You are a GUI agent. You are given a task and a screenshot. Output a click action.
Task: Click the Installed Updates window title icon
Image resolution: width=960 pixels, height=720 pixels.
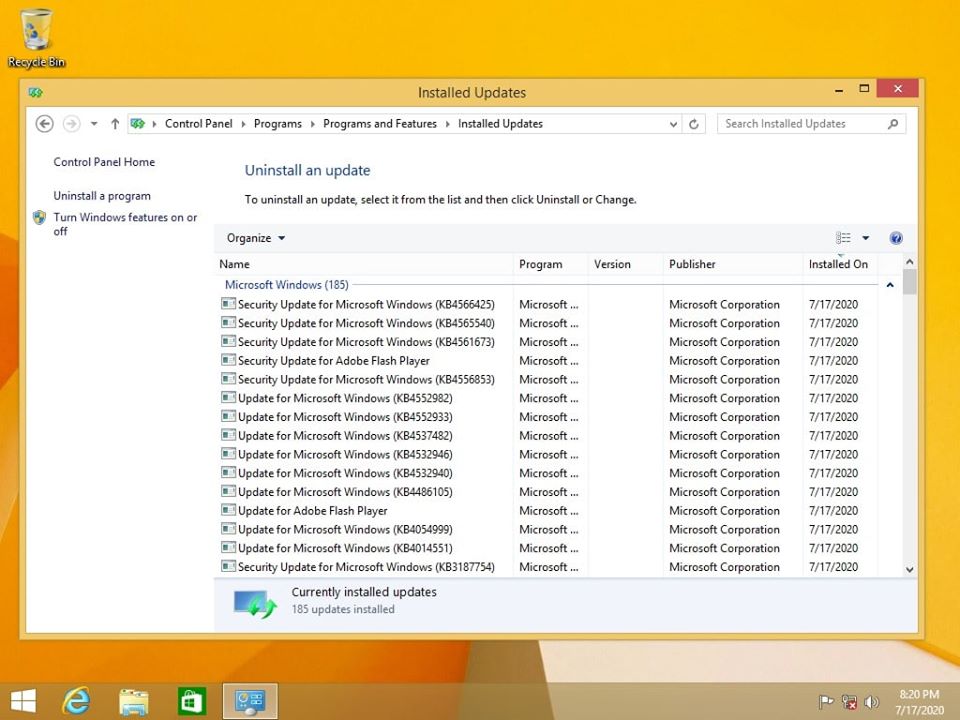pyautogui.click(x=36, y=92)
